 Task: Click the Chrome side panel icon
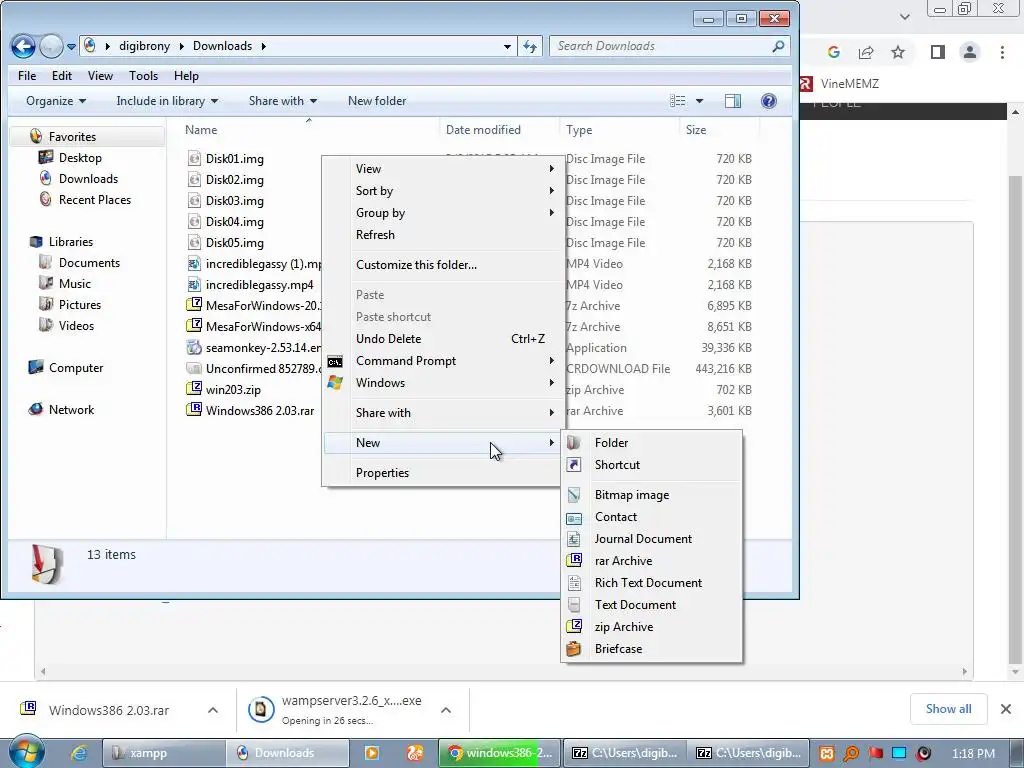point(937,52)
